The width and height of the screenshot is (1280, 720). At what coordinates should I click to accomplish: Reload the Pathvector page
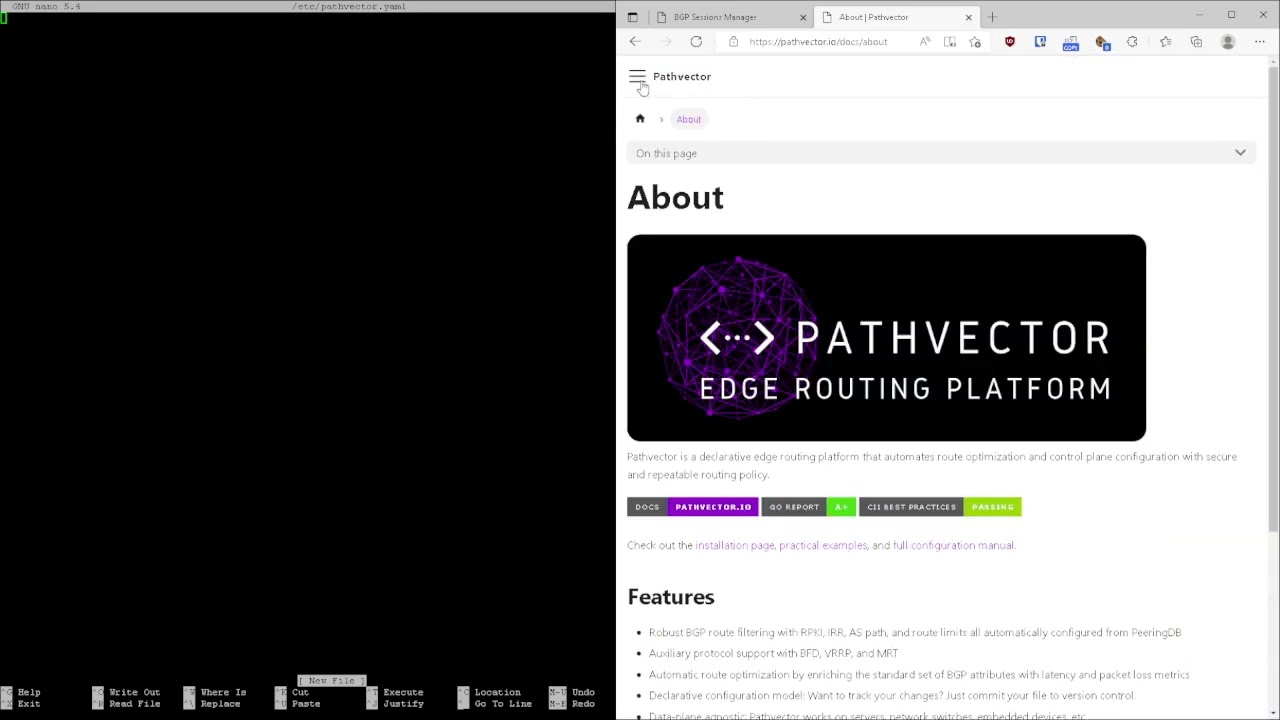click(x=696, y=42)
